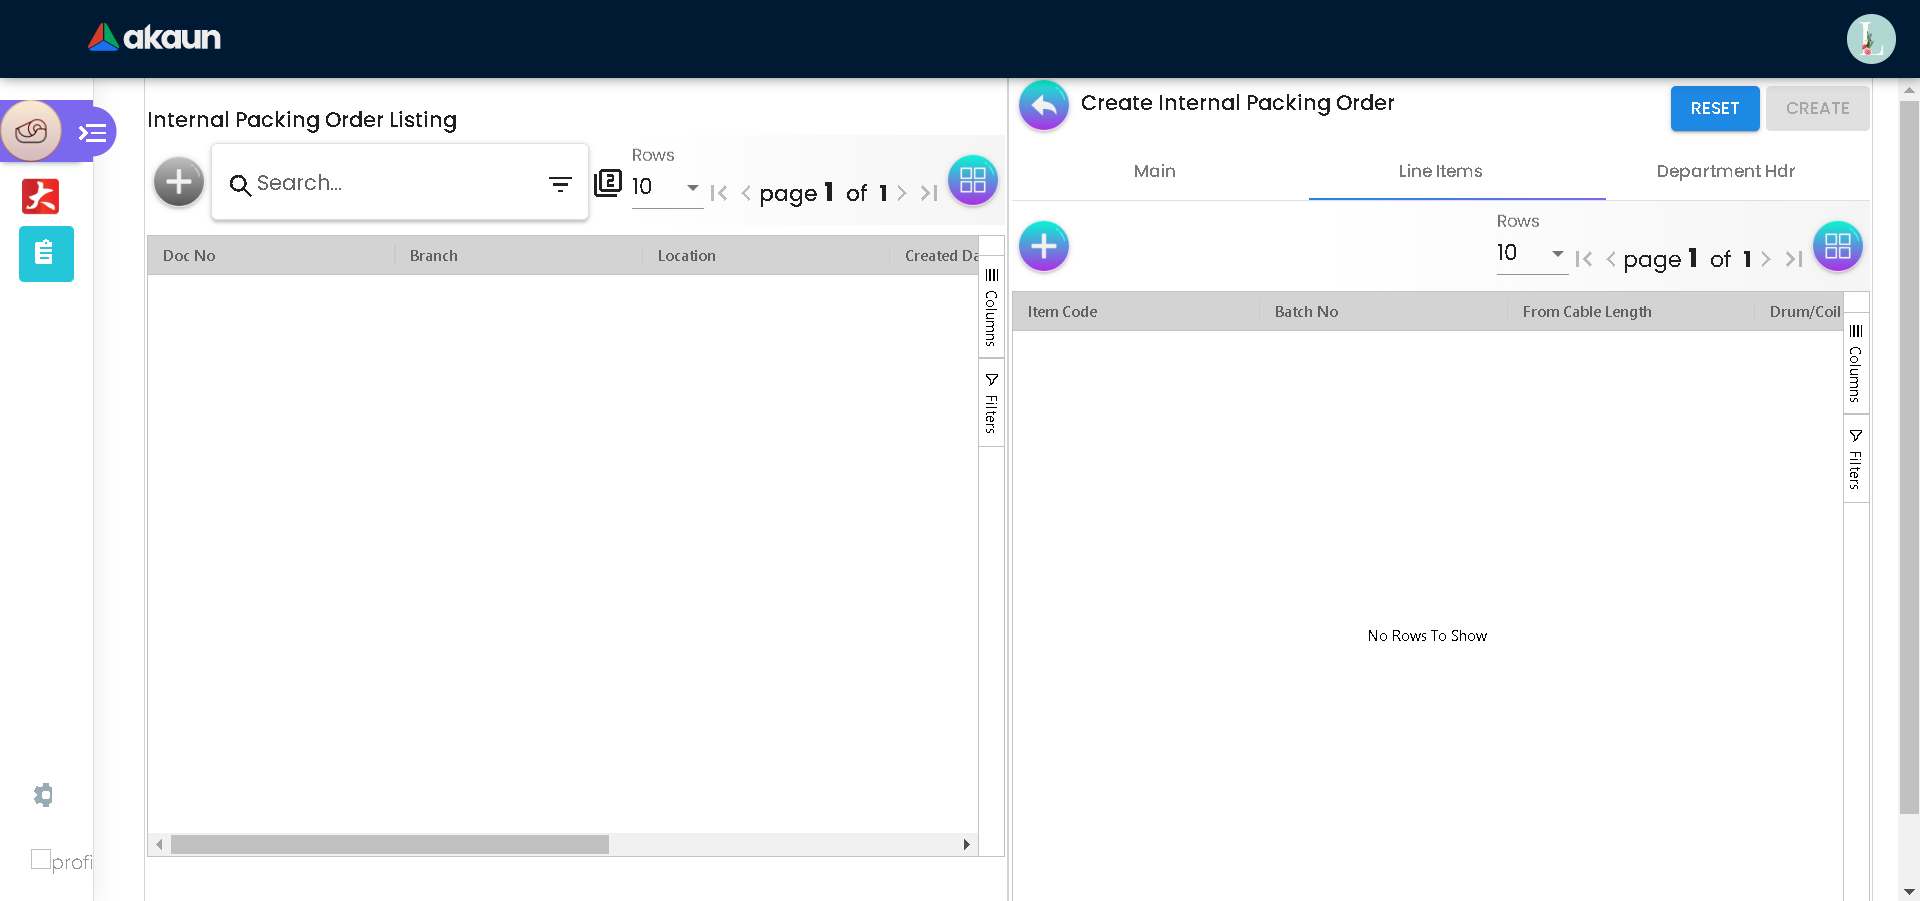Open Rows dropdown in listing
Viewport: 1920px width, 901px height.
pyautogui.click(x=667, y=187)
